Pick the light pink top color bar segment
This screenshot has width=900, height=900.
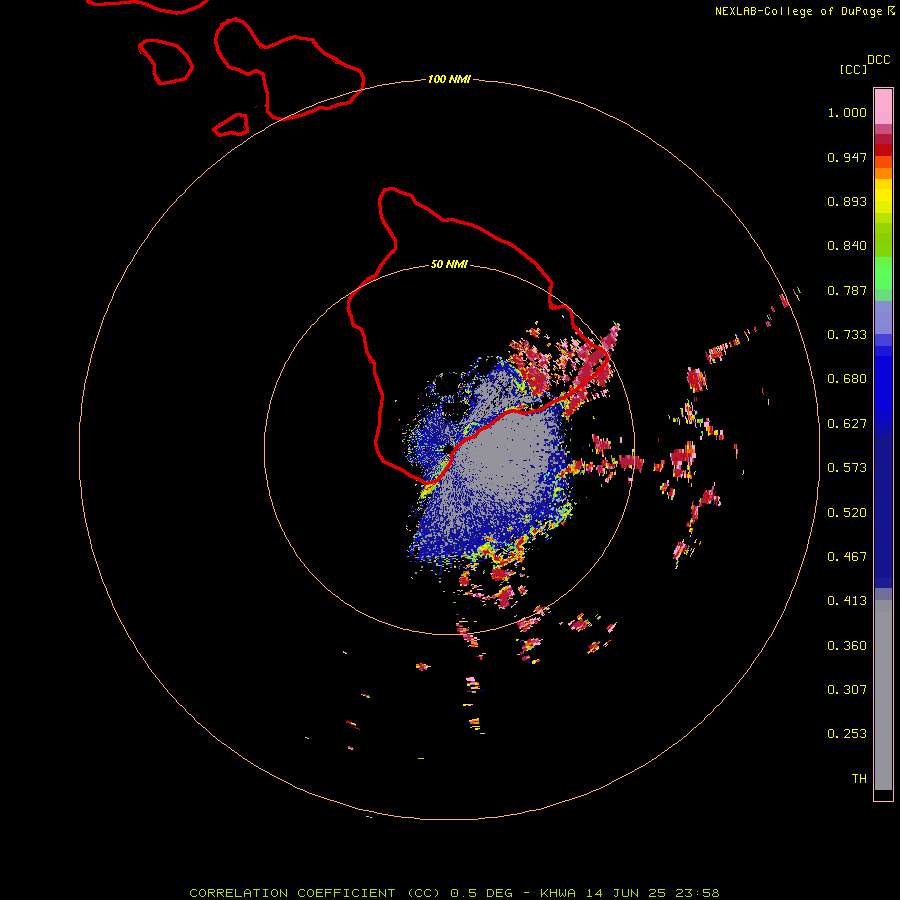click(883, 107)
